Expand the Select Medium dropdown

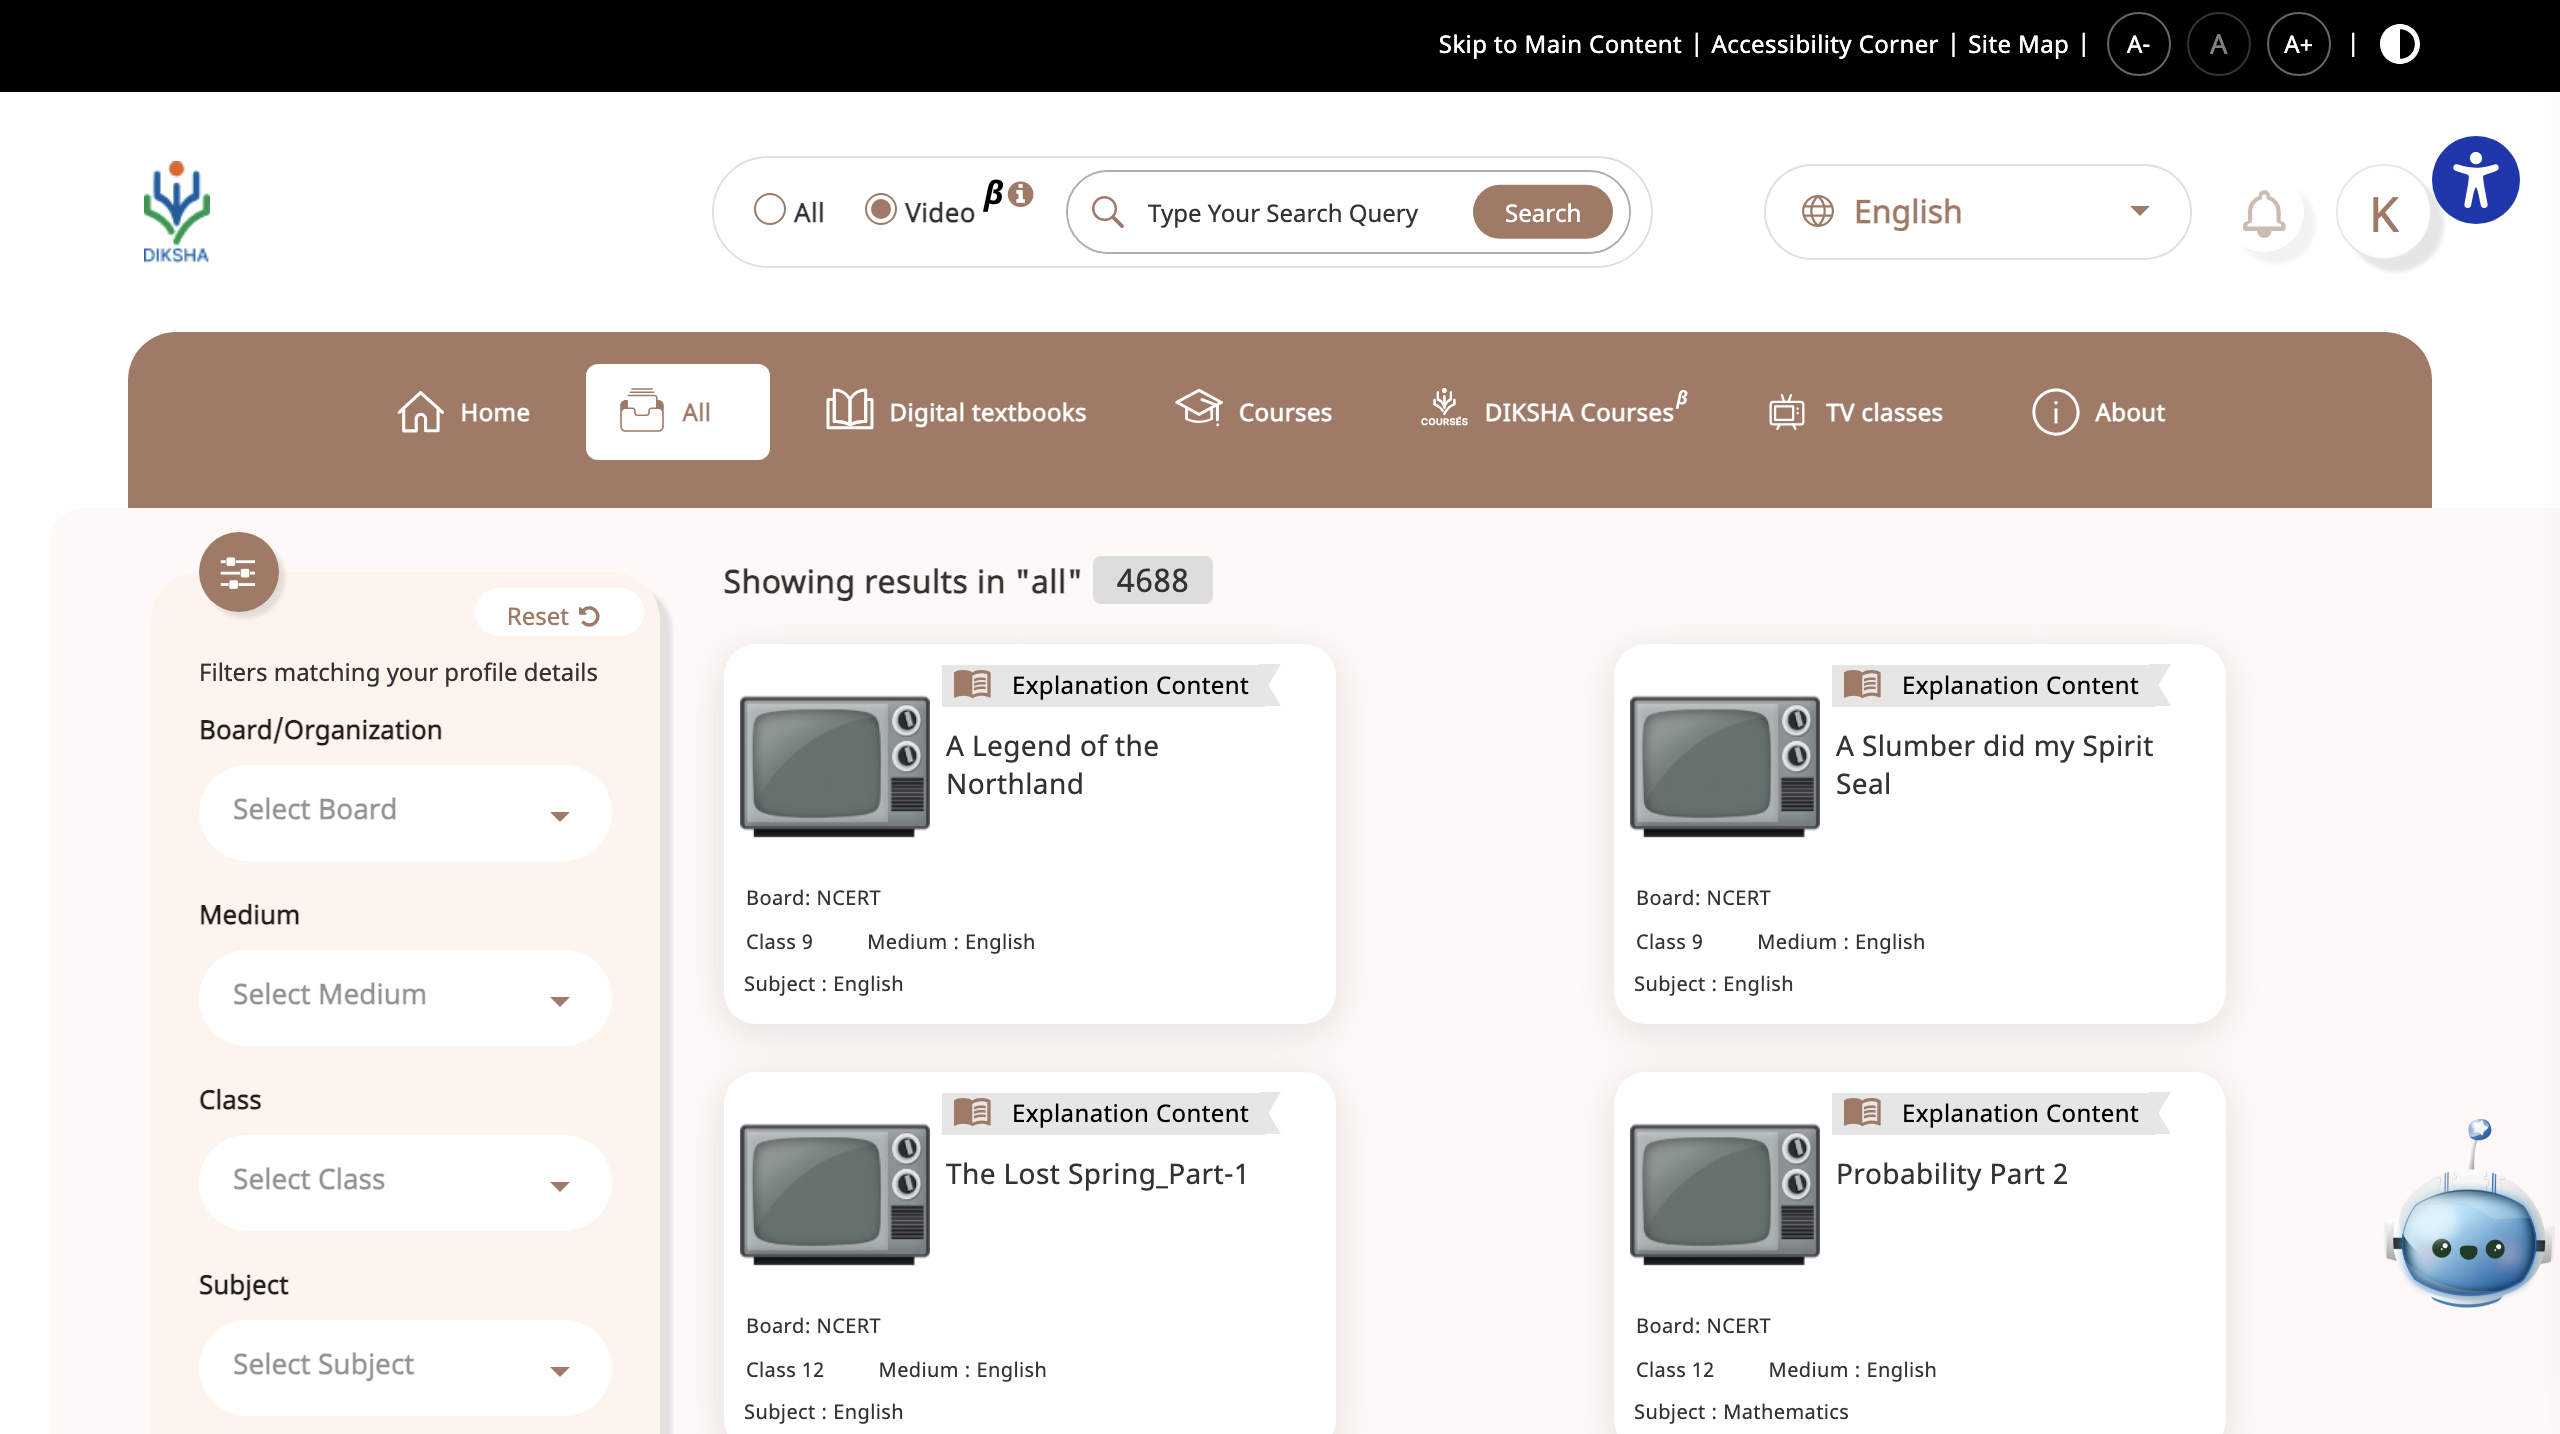click(404, 996)
